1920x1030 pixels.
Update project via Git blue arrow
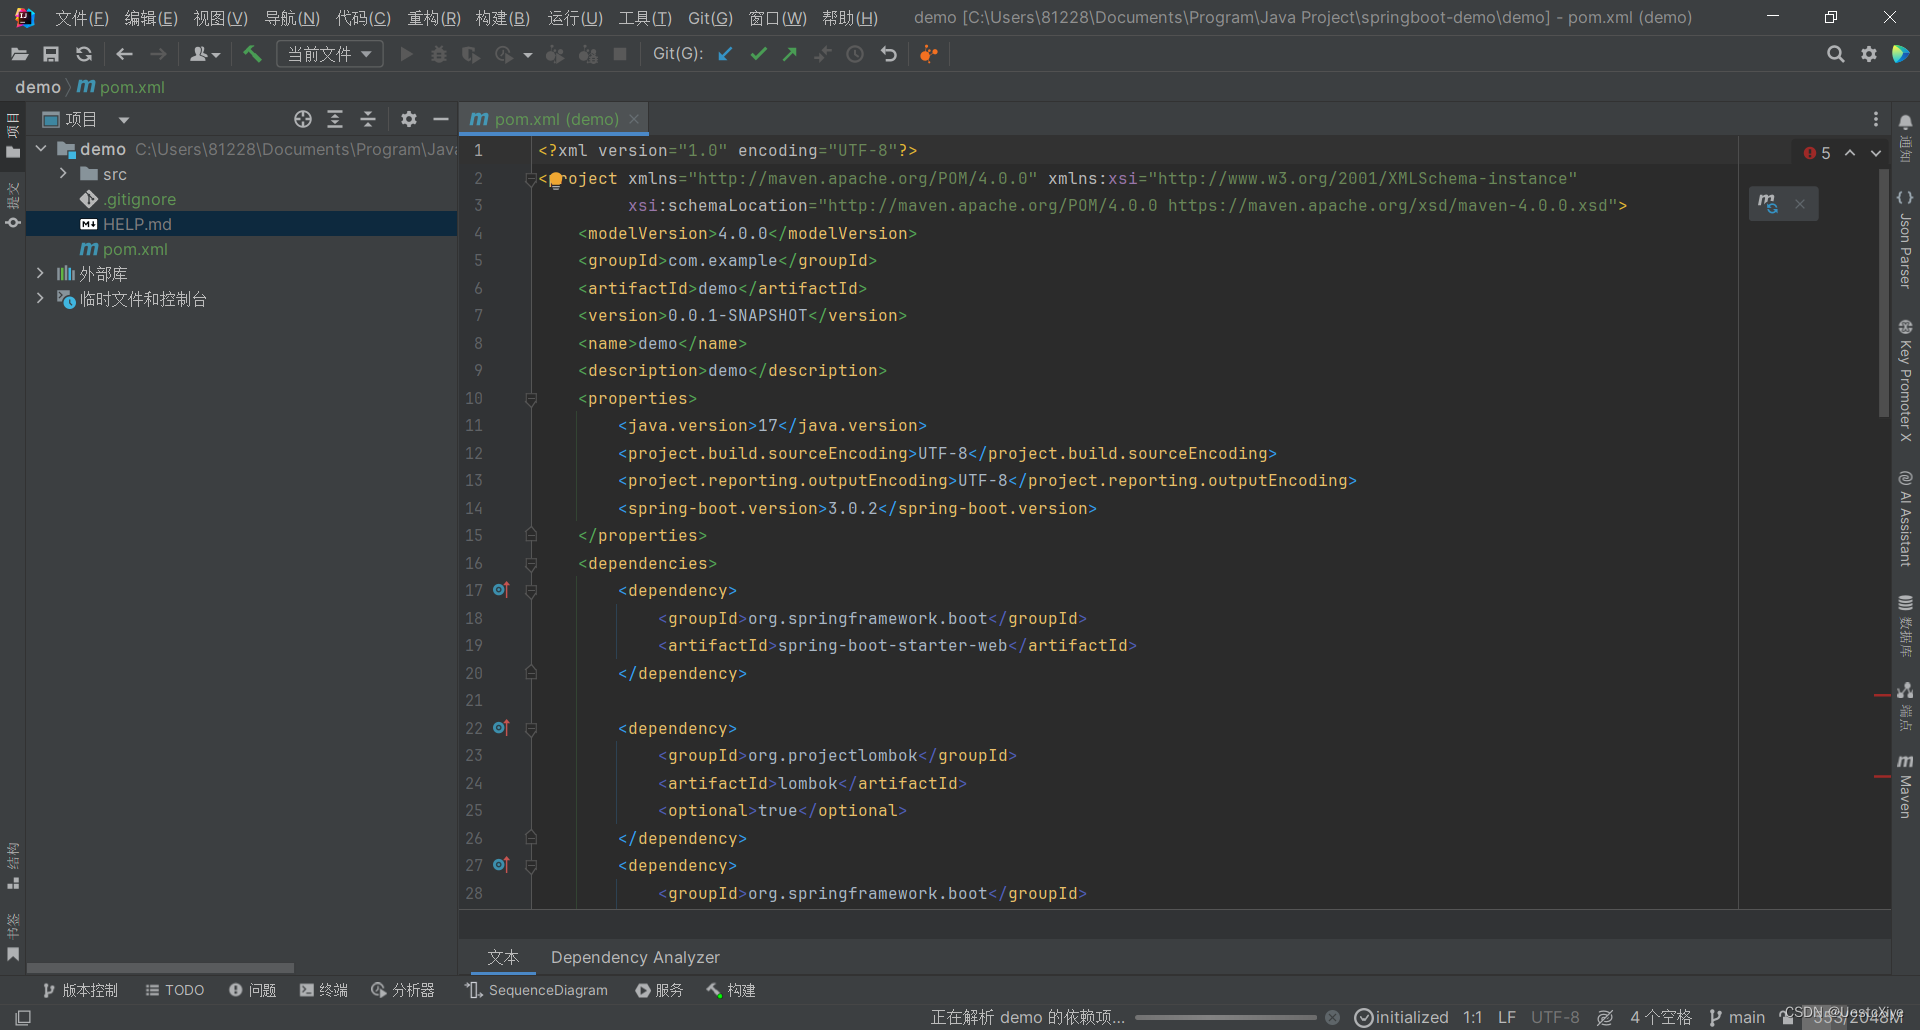point(726,54)
